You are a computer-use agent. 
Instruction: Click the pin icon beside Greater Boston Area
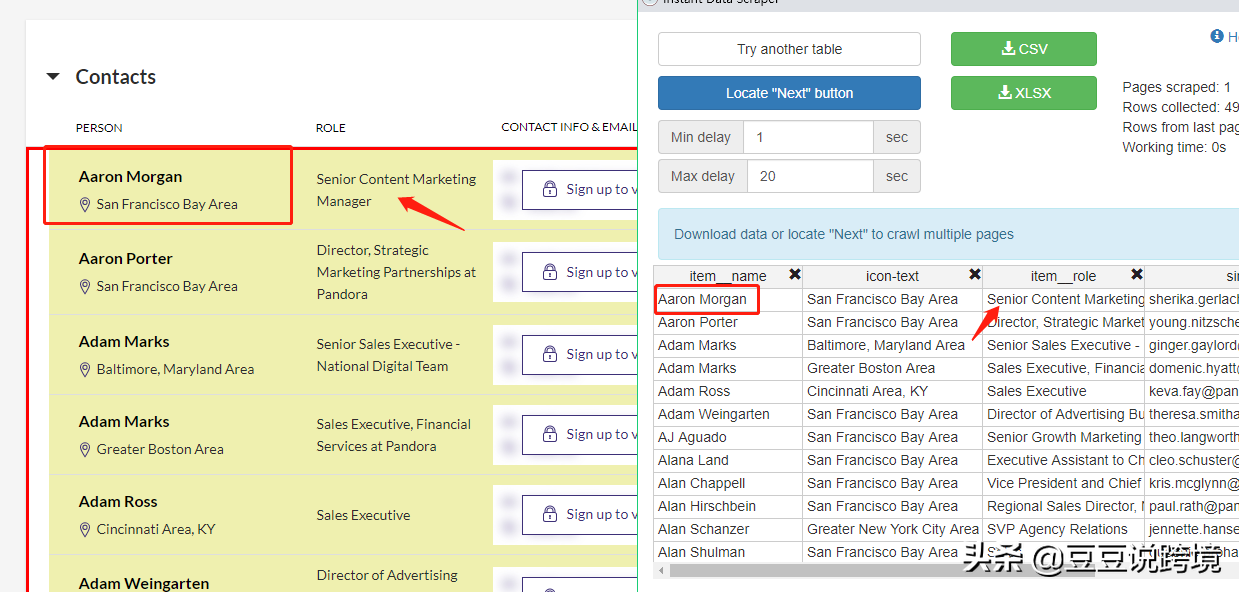85,449
